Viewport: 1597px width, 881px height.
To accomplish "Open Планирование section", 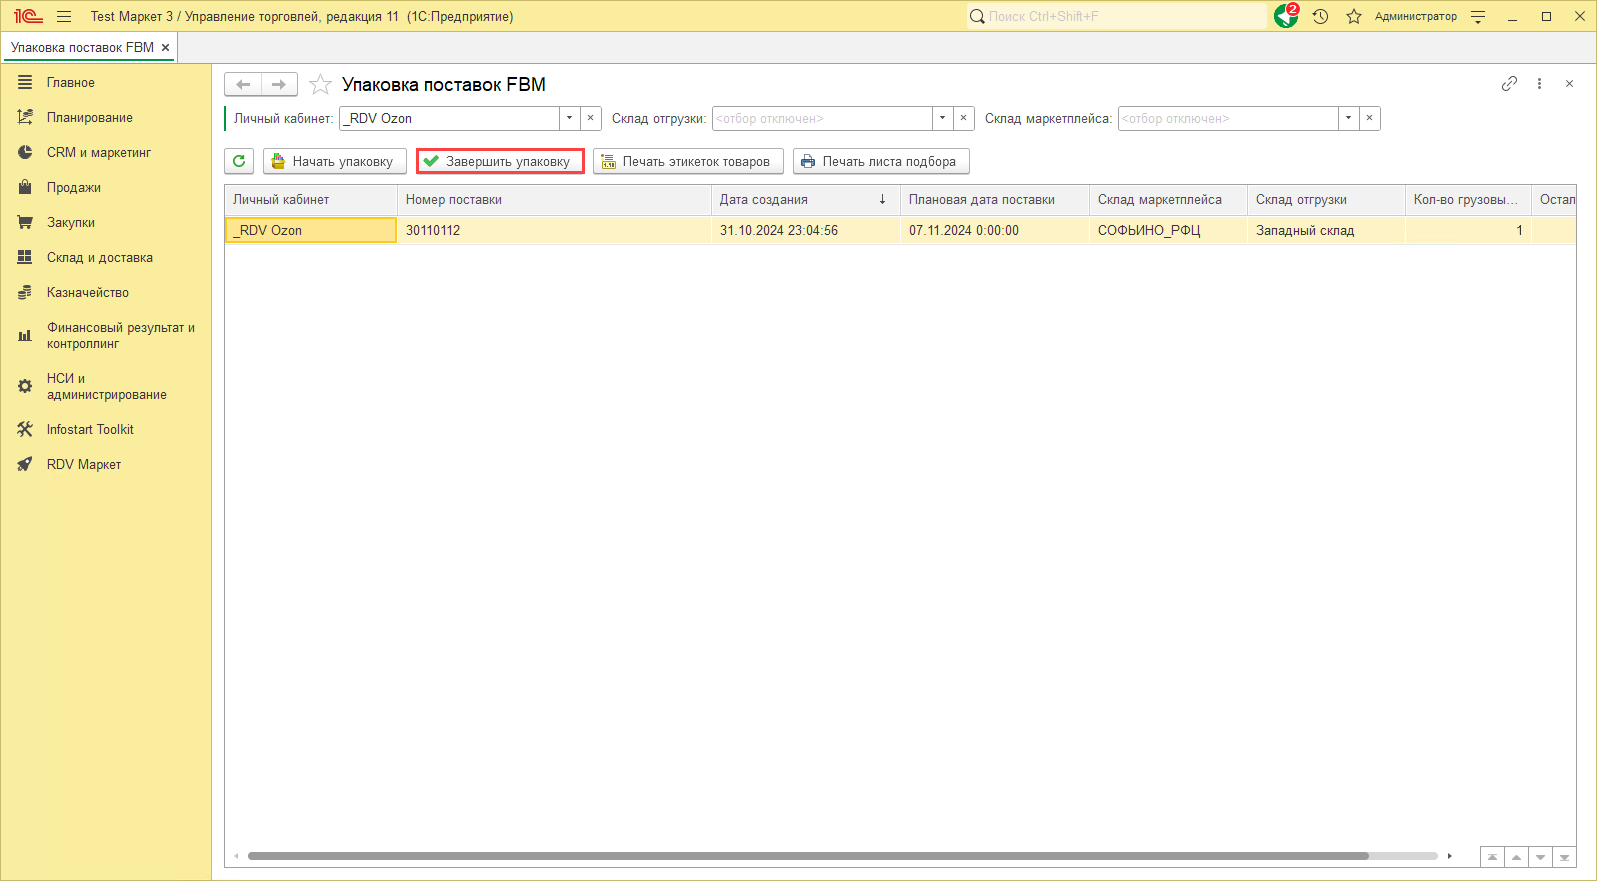I will click(106, 117).
